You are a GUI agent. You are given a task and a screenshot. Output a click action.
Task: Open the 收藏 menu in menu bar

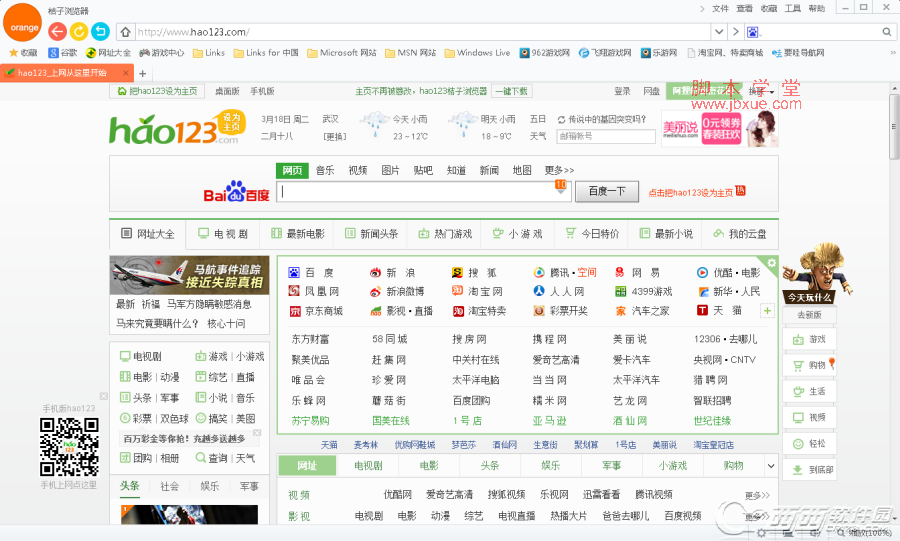(769, 9)
